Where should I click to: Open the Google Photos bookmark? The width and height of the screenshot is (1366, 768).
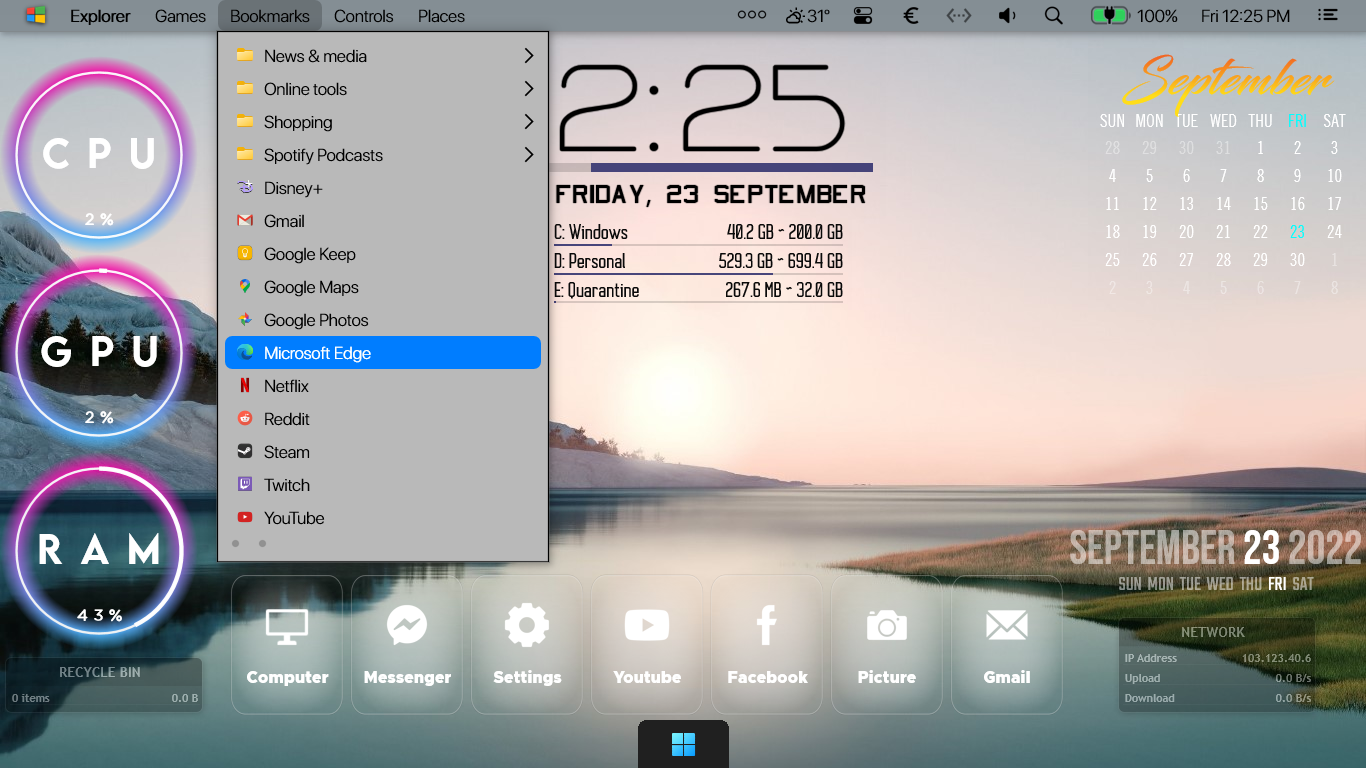pos(383,320)
